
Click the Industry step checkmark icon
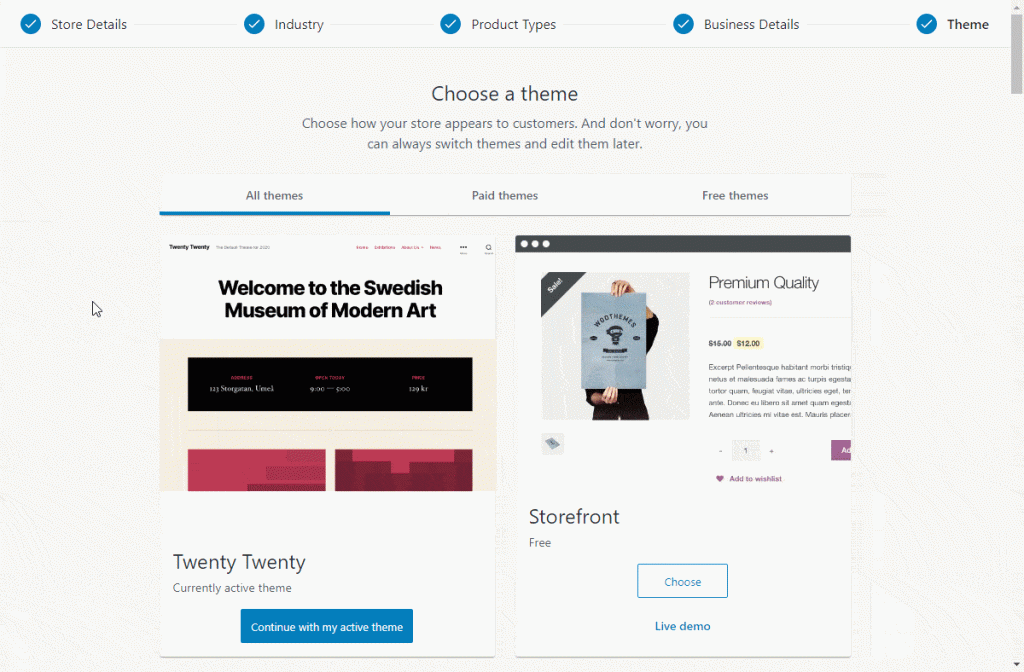point(254,24)
